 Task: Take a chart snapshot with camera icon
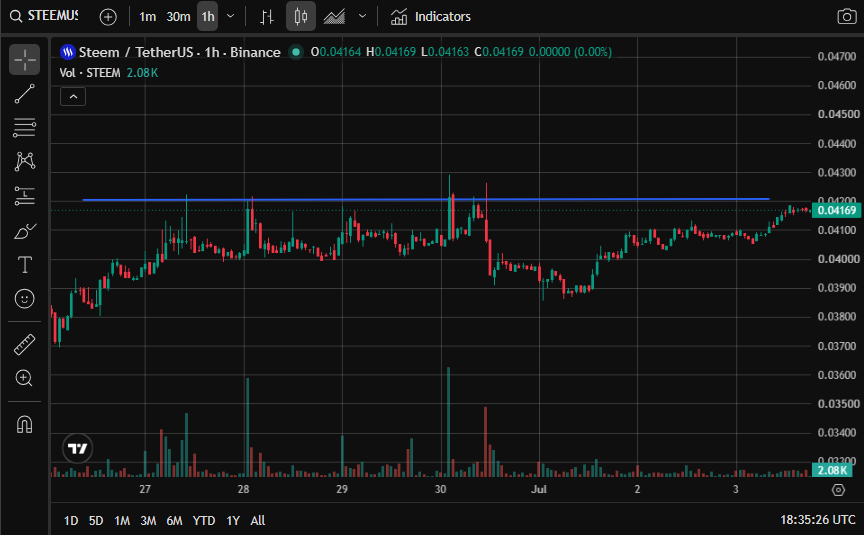(x=846, y=17)
